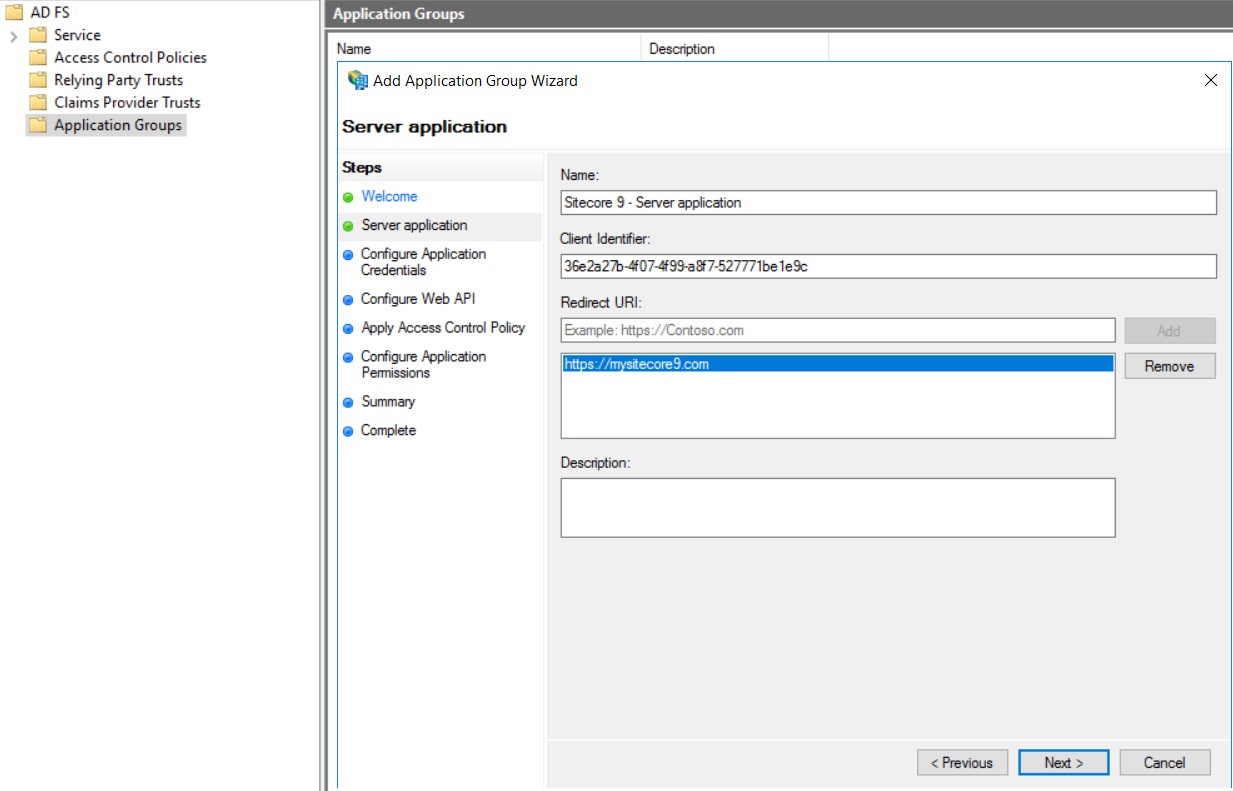Remove the selected redirect URI
Screen dimensions: 1233x791
click(x=1169, y=366)
